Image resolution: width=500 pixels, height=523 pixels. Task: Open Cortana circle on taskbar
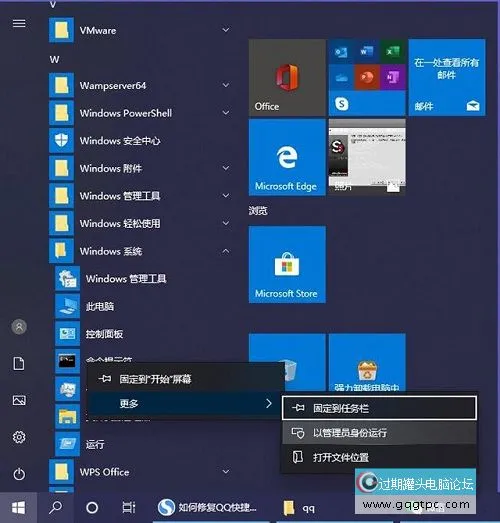tap(92, 508)
